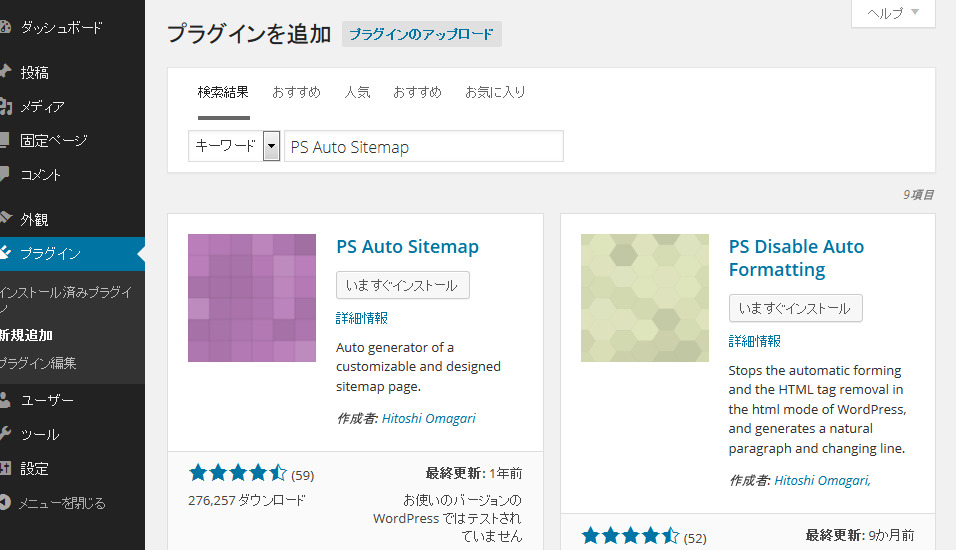Open インストール済みプラグイン submenu item

(x=66, y=299)
